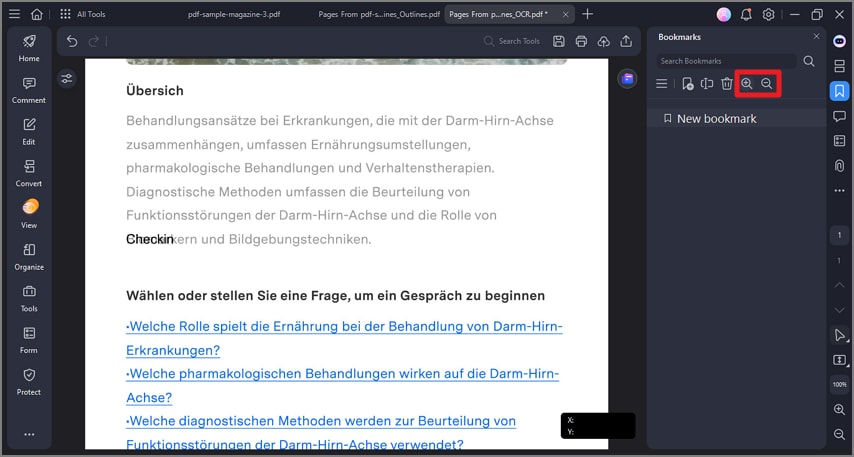Run bookmark search with magnifier icon
The width and height of the screenshot is (854, 457).
coord(809,61)
